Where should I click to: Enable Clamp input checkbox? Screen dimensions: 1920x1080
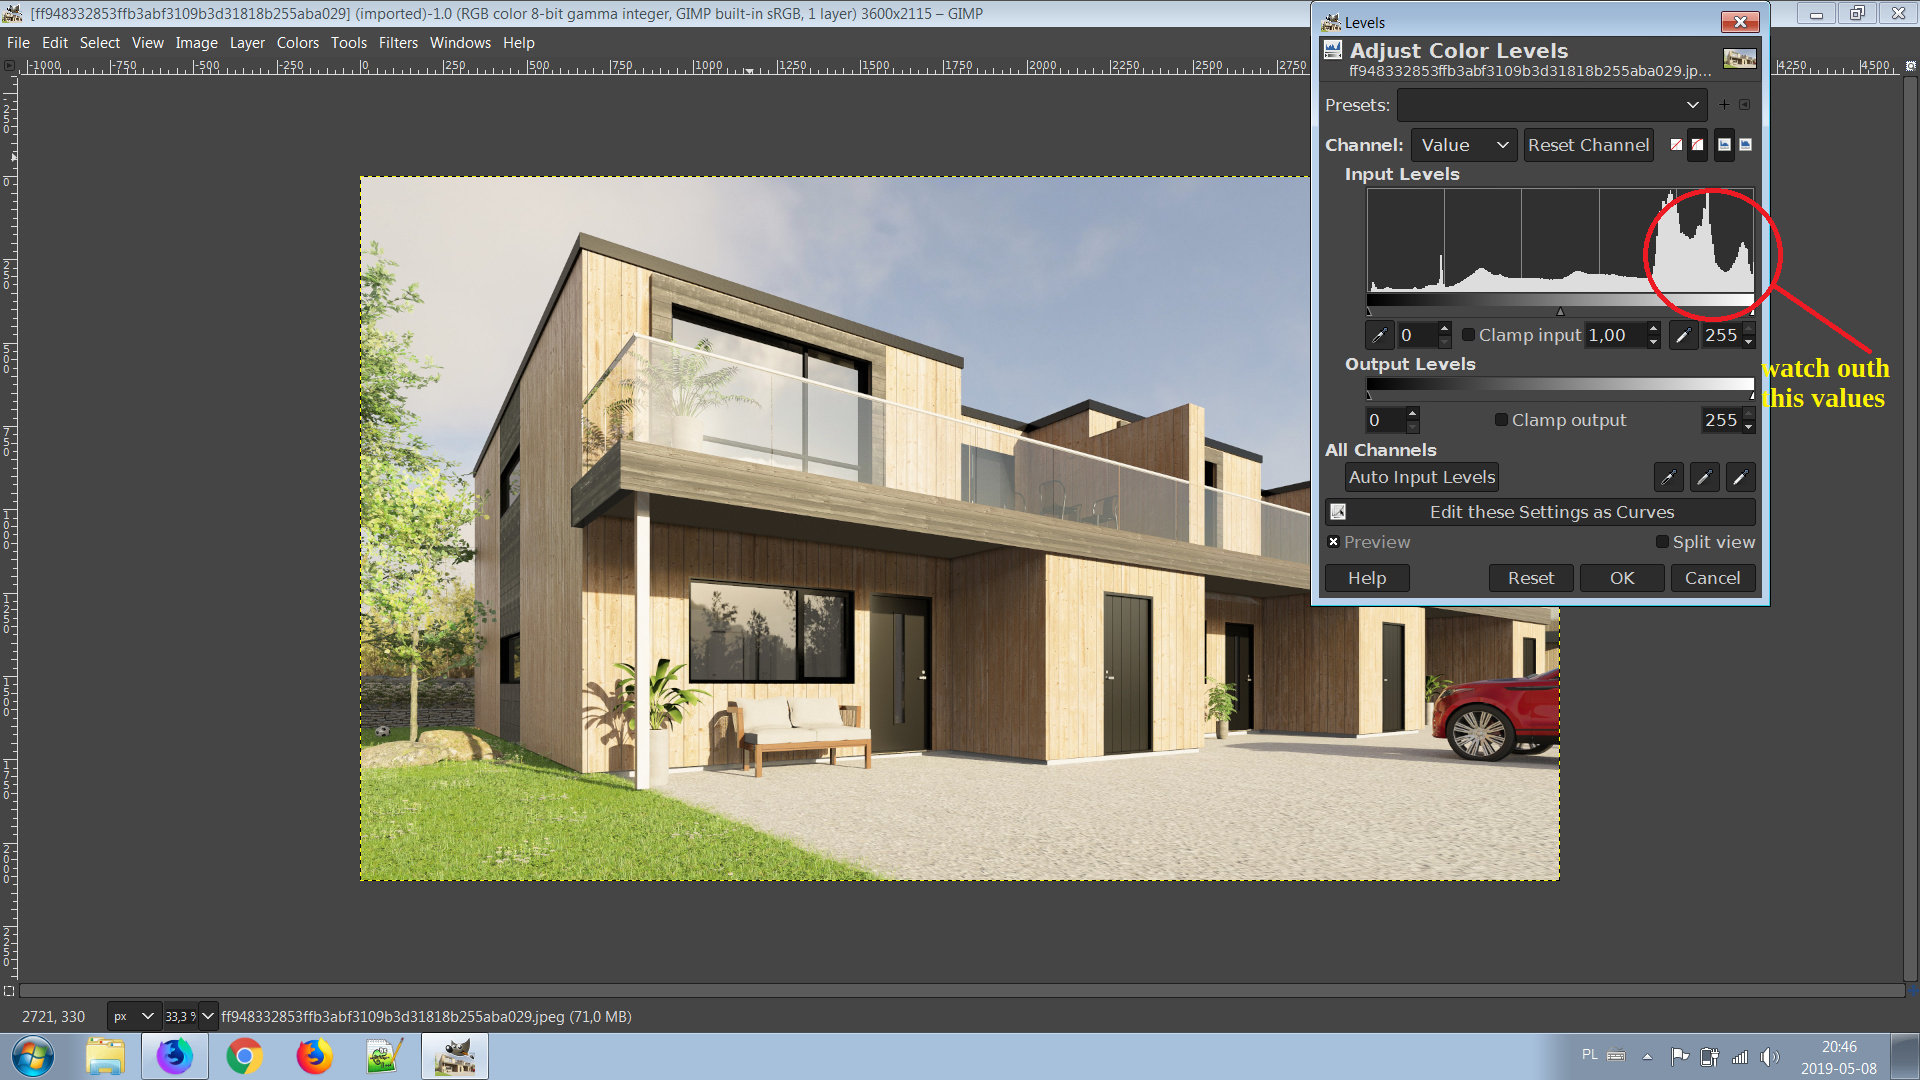[x=1468, y=335]
